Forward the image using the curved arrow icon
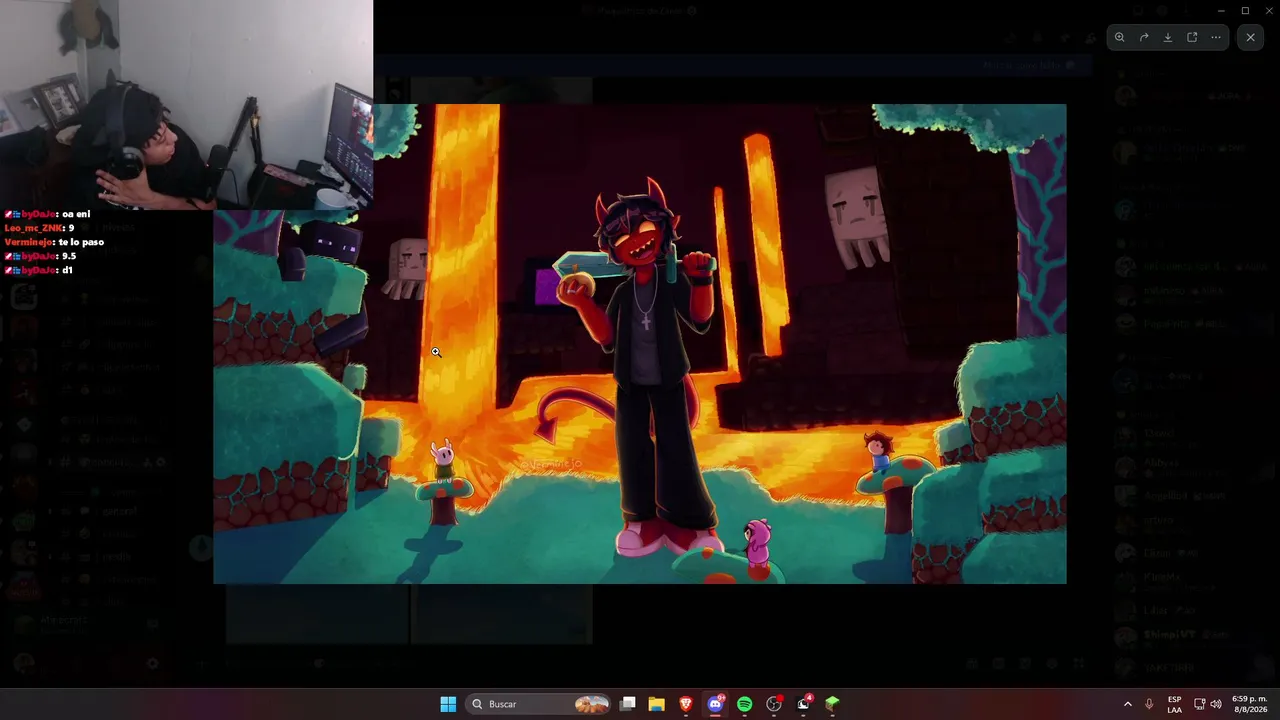Viewport: 1280px width, 720px height. pyautogui.click(x=1144, y=37)
